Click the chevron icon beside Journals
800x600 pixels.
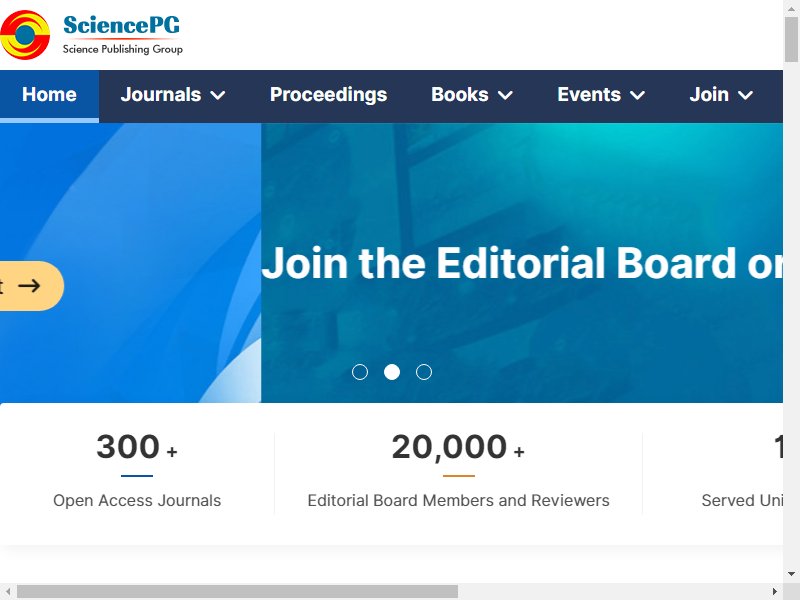pyautogui.click(x=218, y=95)
